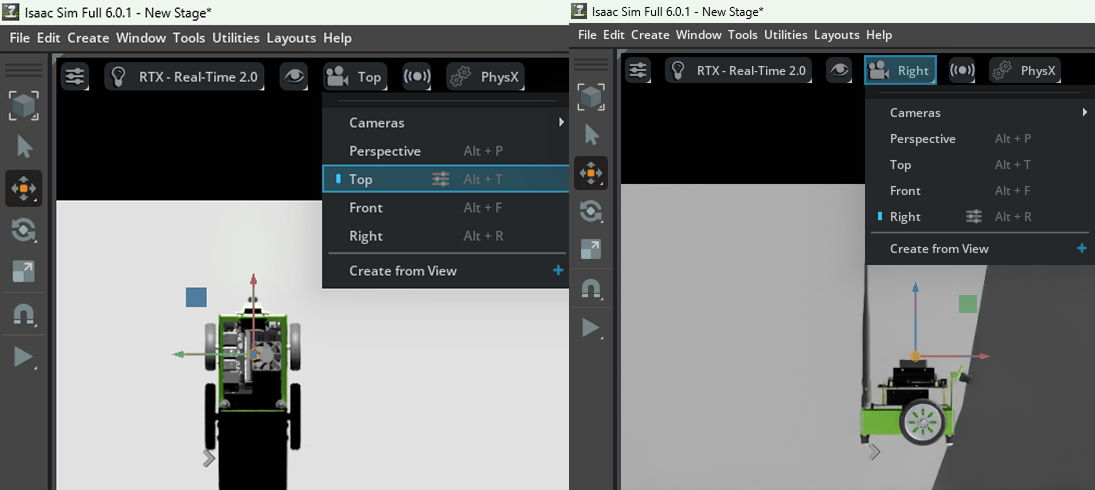Expand the Cameras submenu in right dropdown
Viewport: 1095px width, 490px height.
coord(979,112)
